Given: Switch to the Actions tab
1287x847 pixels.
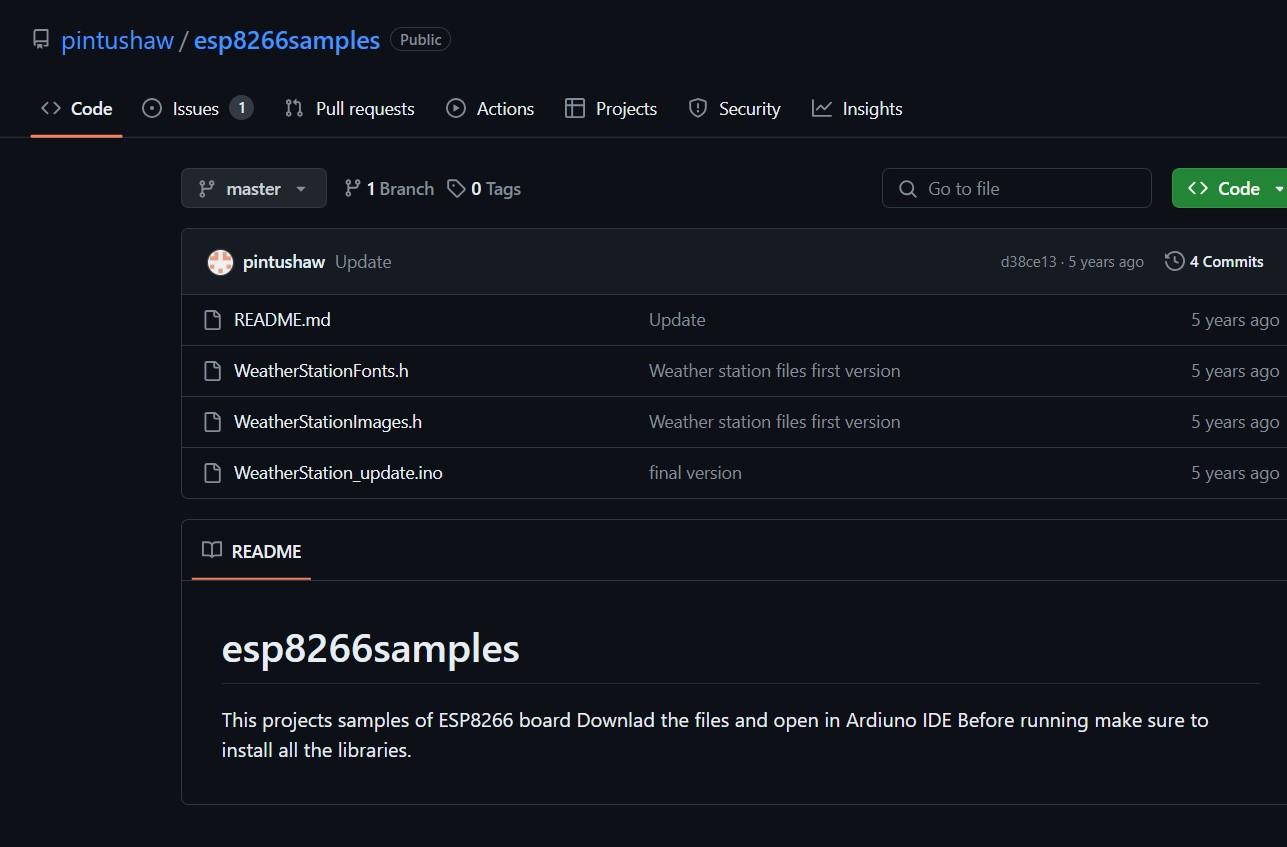Looking at the screenshot, I should point(490,108).
